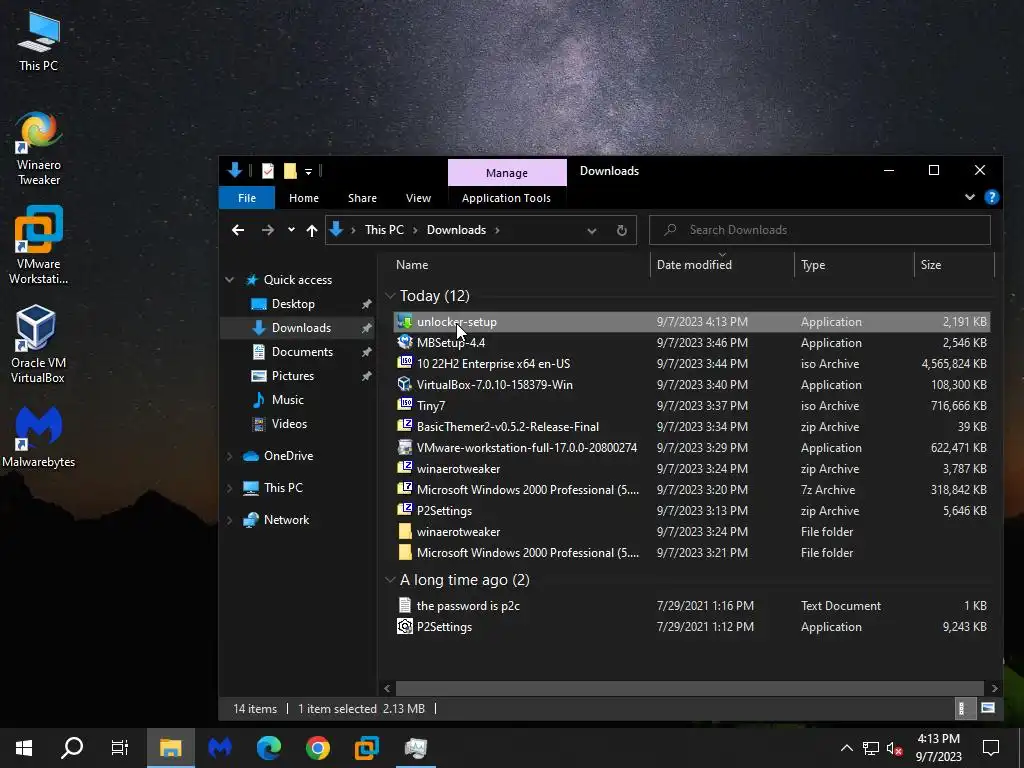Screen dimensions: 1024x768
Task: Click Downloads in address breadcrumb
Action: click(x=456, y=230)
